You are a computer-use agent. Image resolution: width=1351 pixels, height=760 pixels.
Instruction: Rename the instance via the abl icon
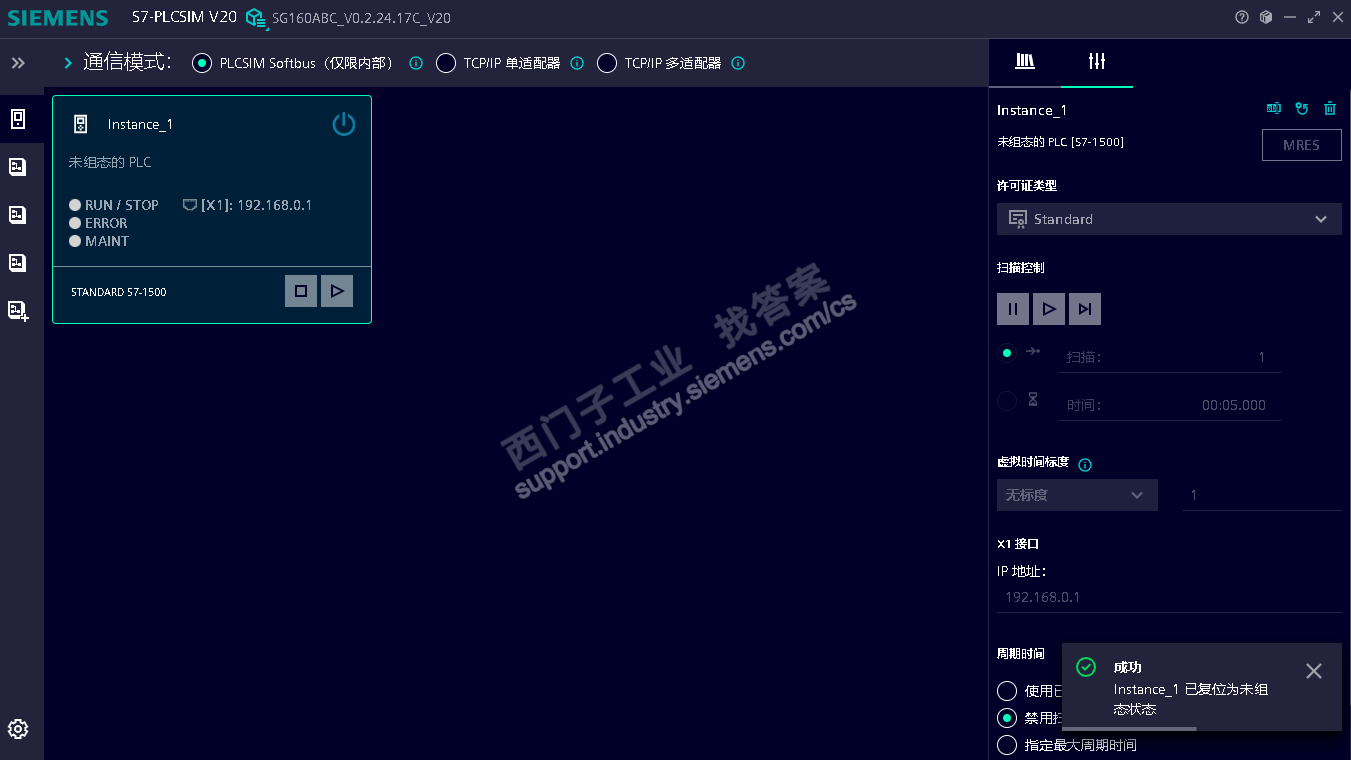(1274, 109)
